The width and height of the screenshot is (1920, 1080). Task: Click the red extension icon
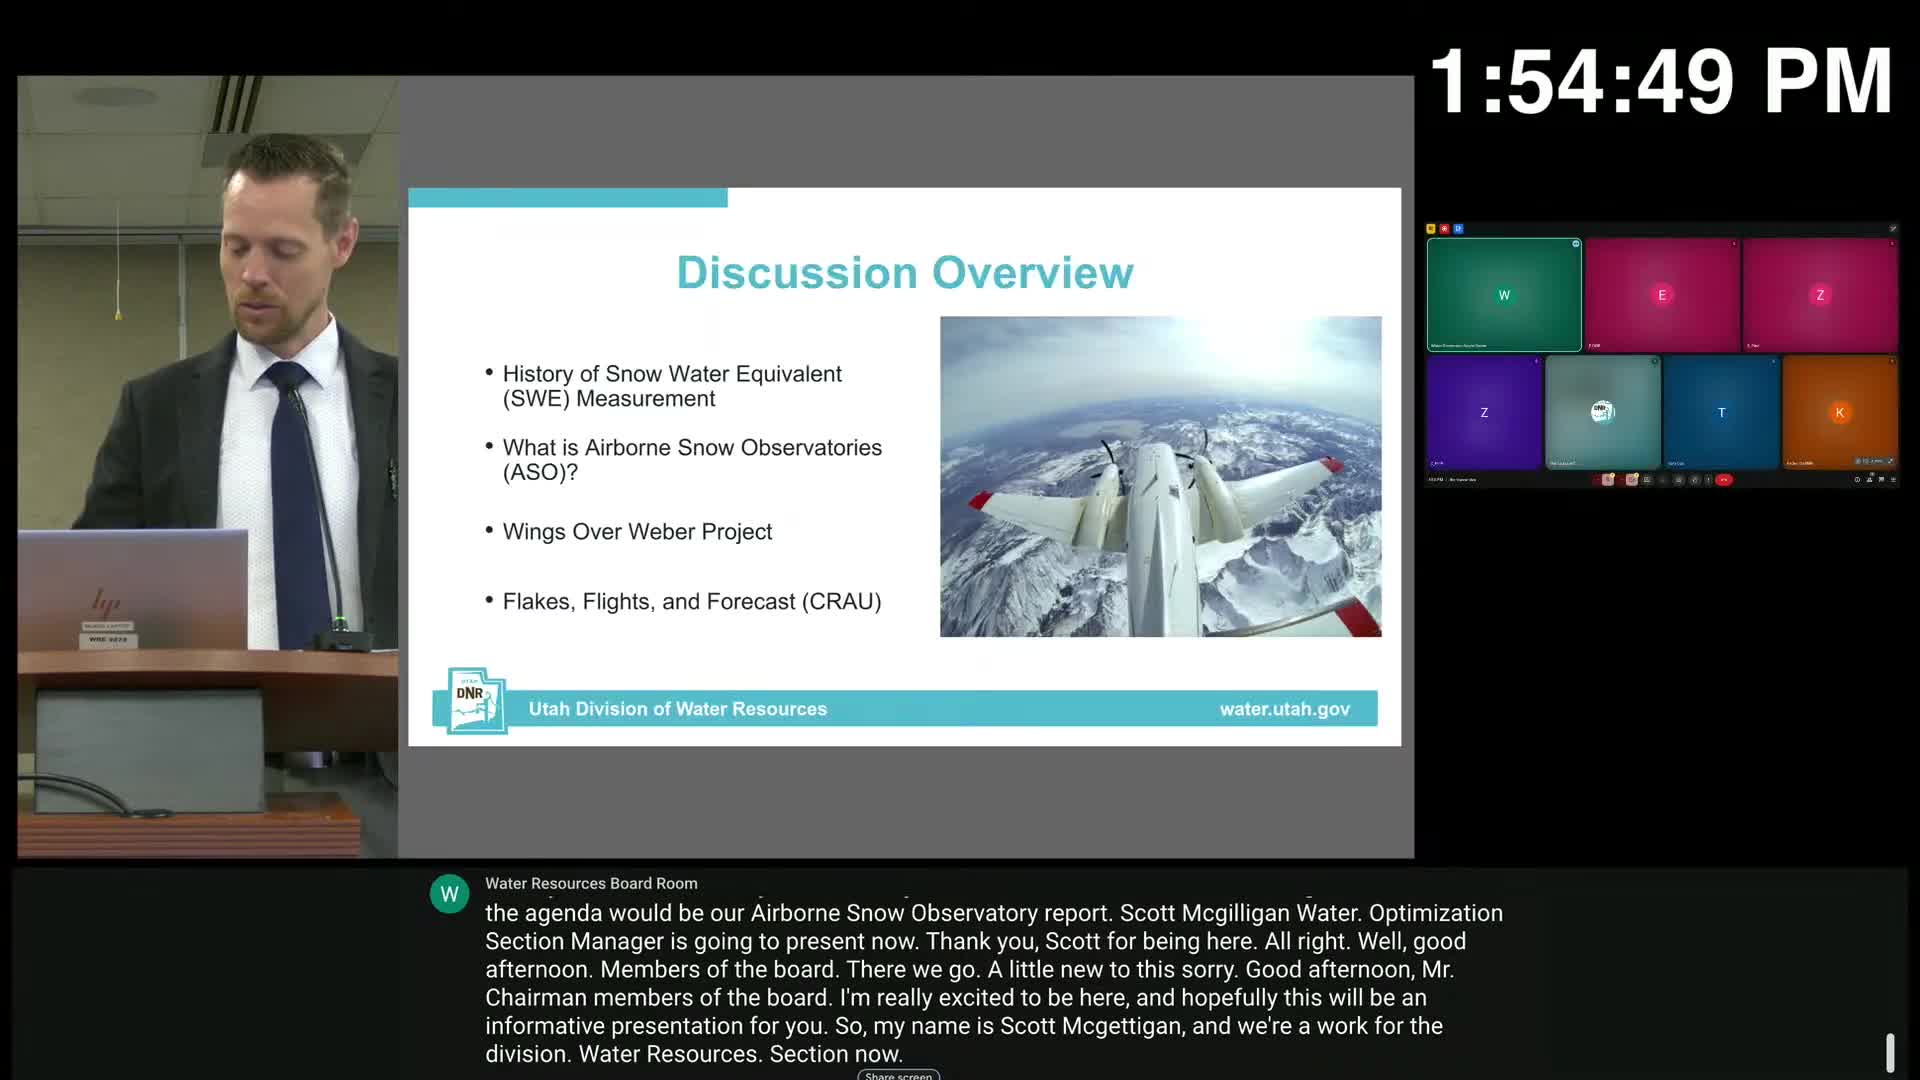[1444, 229]
